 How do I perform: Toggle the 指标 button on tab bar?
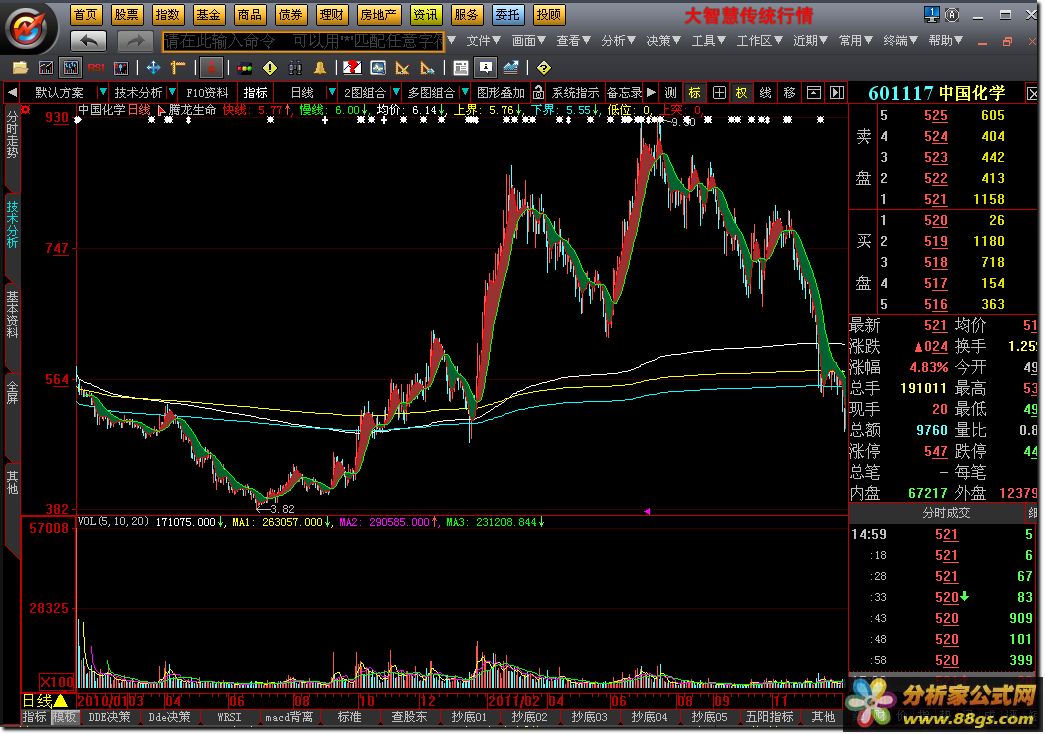point(35,717)
